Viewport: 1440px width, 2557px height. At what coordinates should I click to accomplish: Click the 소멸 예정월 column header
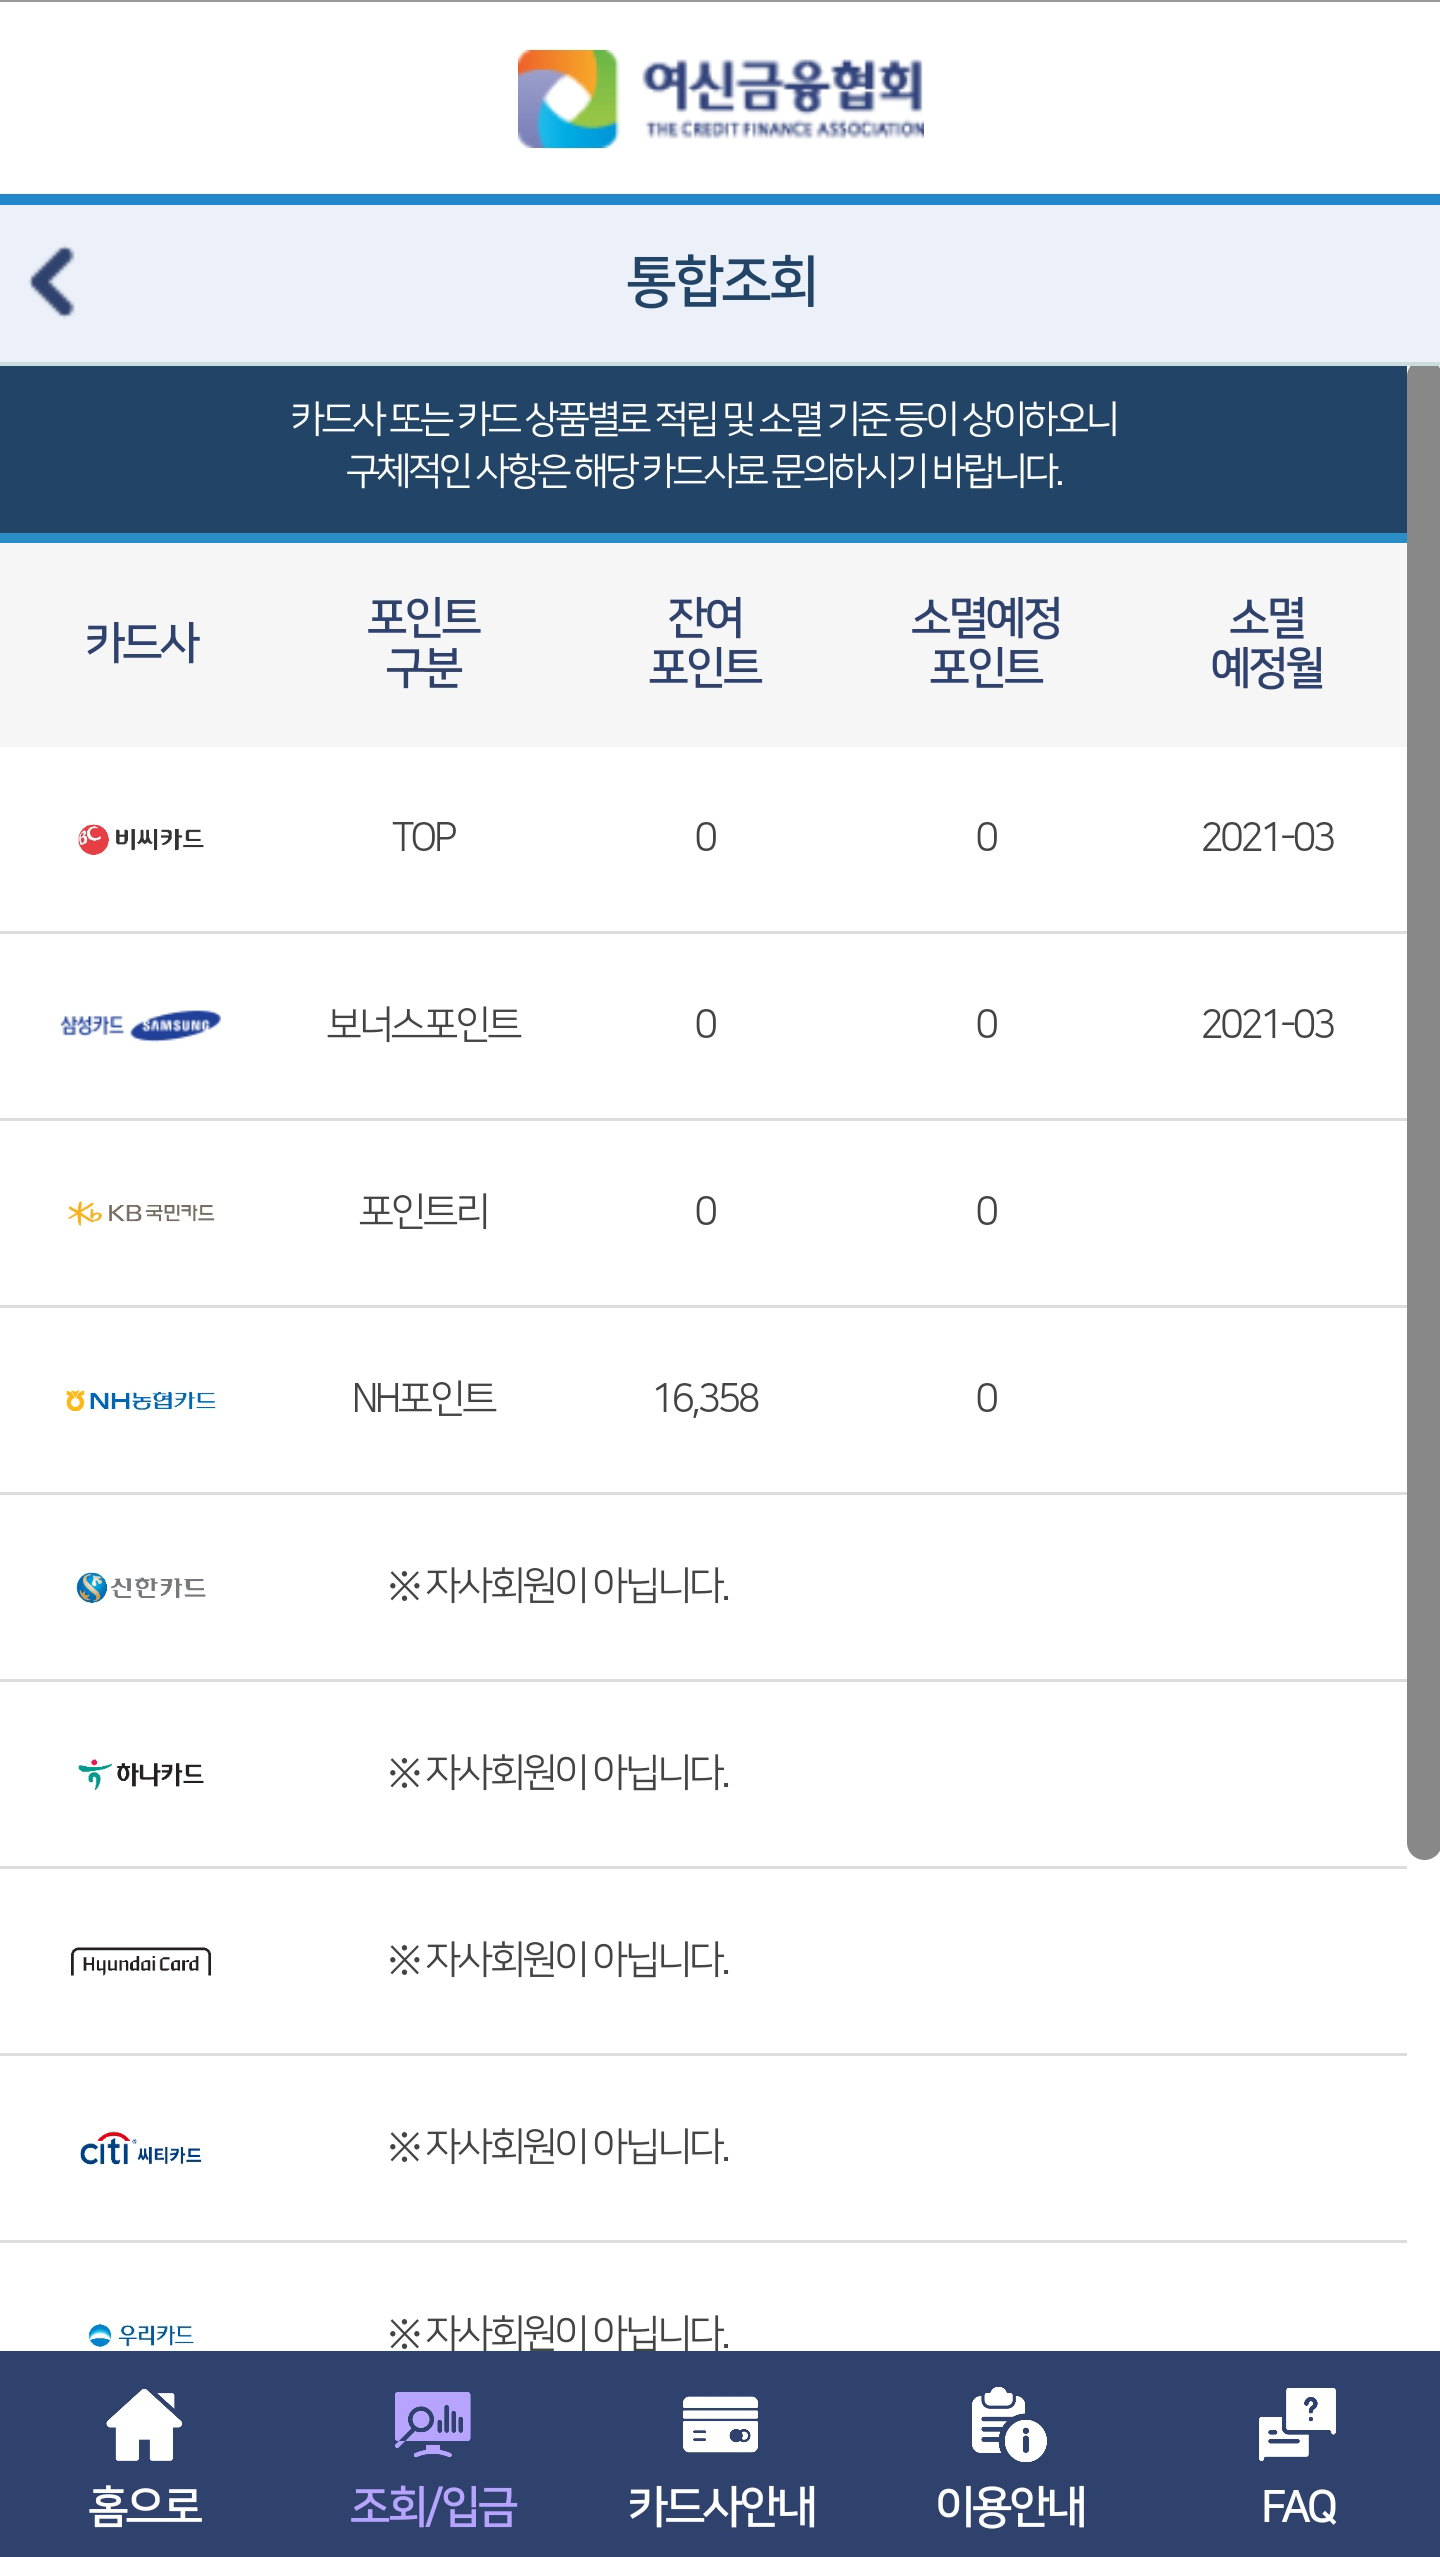[x=1267, y=642]
